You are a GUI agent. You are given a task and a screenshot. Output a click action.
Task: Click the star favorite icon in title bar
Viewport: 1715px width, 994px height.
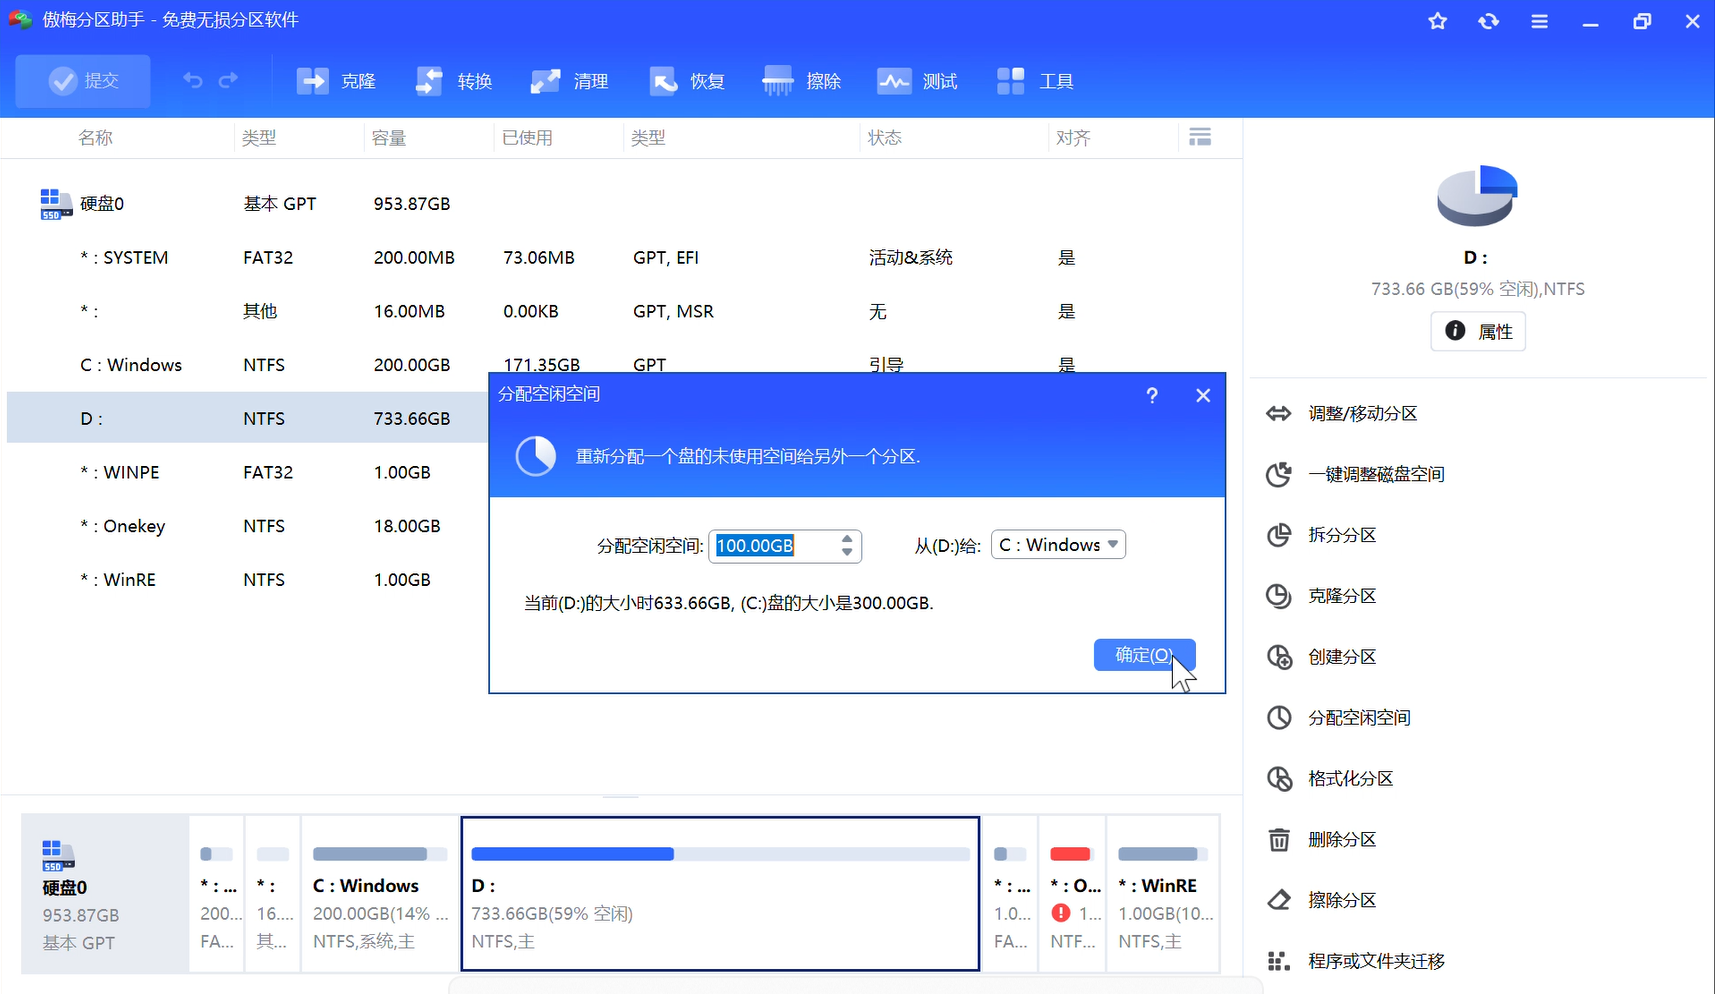[1437, 21]
